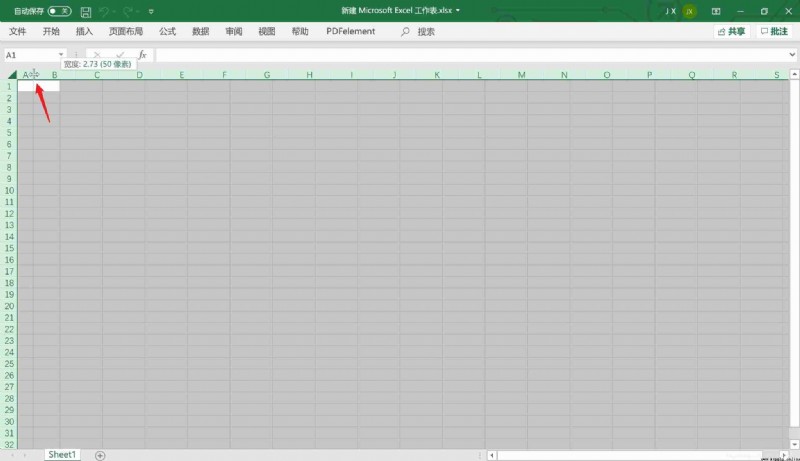This screenshot has height=461, width=800.
Task: Expand the formula bar with chevron
Action: [x=792, y=55]
